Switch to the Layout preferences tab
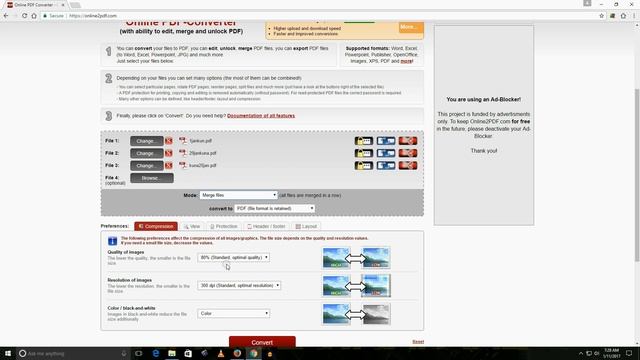Screen dimensions: 640x360 tap(306, 226)
